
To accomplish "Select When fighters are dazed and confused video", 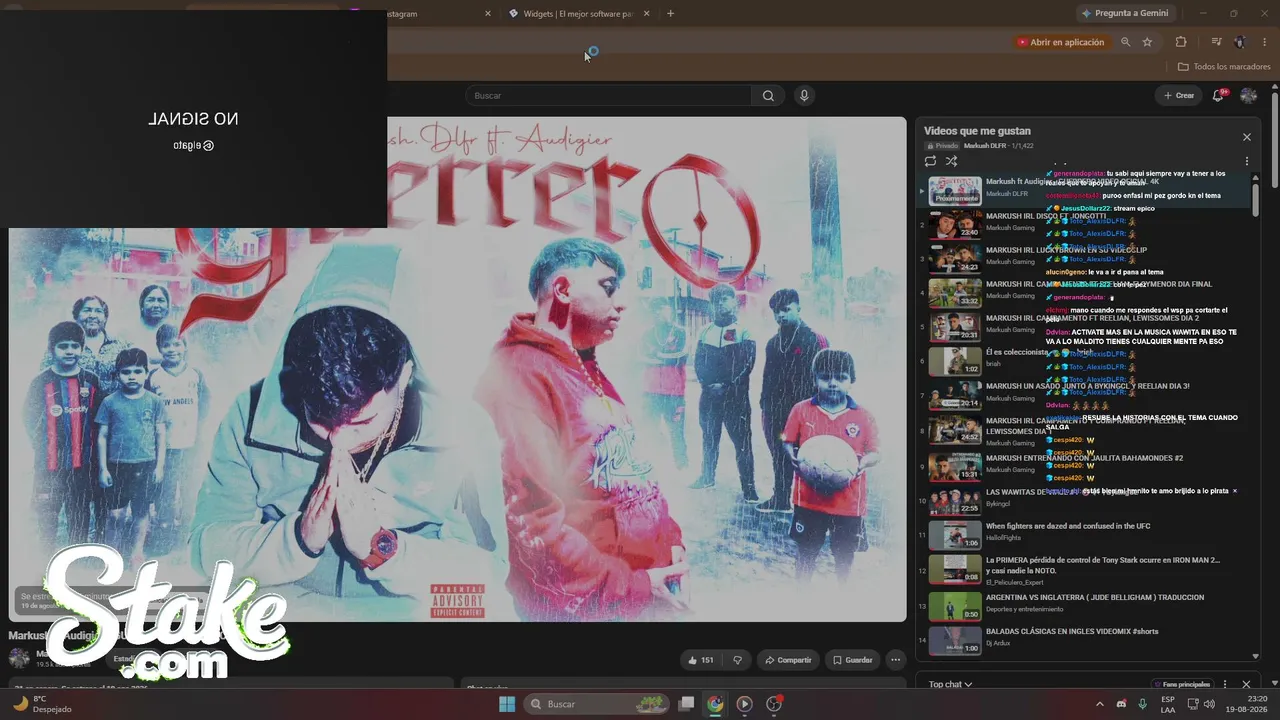I will pyautogui.click(x=1068, y=526).
